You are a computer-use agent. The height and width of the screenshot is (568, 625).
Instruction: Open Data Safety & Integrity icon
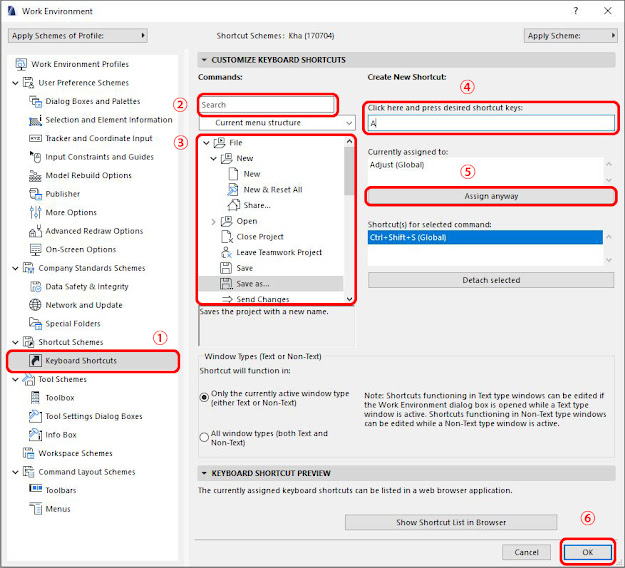(x=35, y=287)
